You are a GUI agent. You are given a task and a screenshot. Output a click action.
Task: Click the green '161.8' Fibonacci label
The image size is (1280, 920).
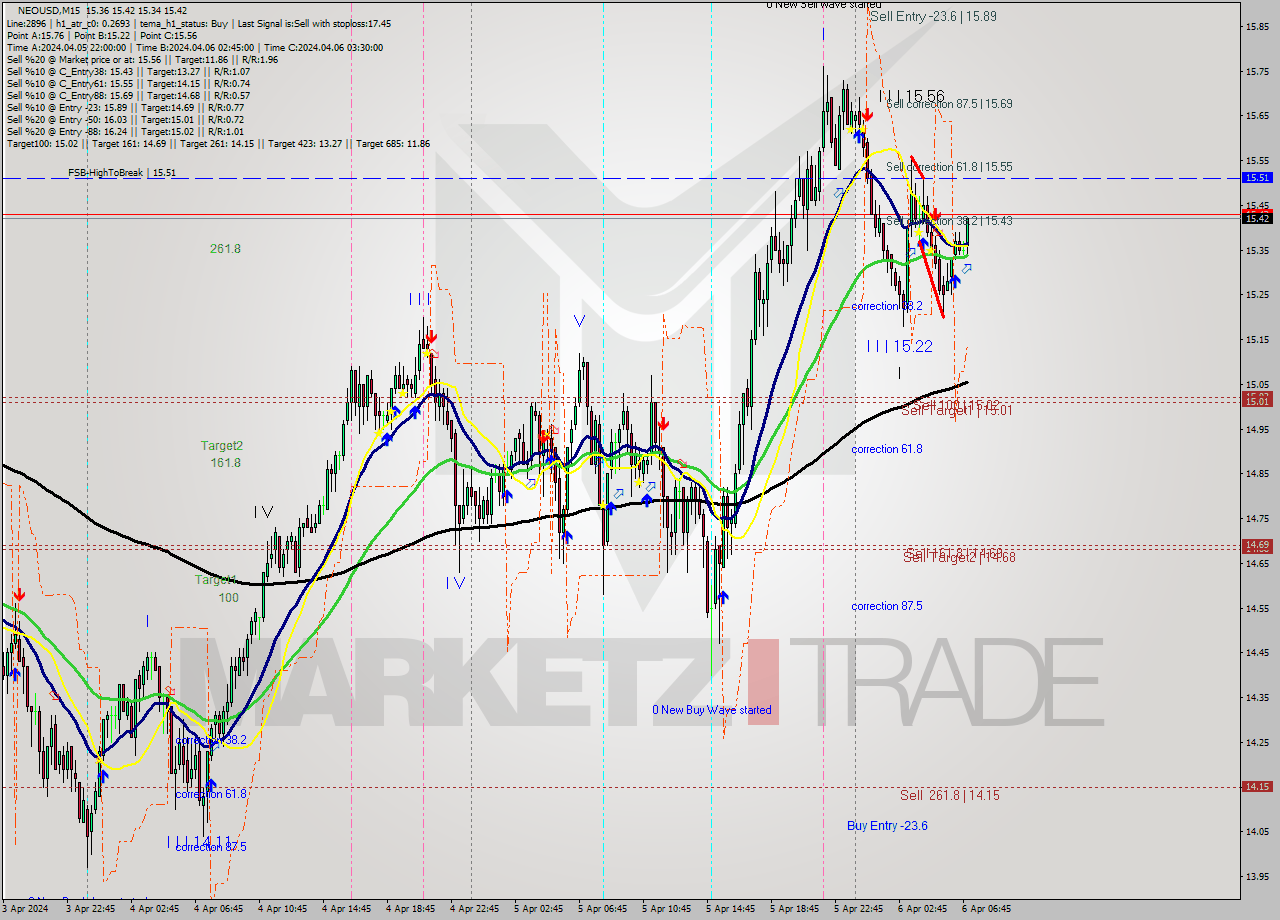225,463
